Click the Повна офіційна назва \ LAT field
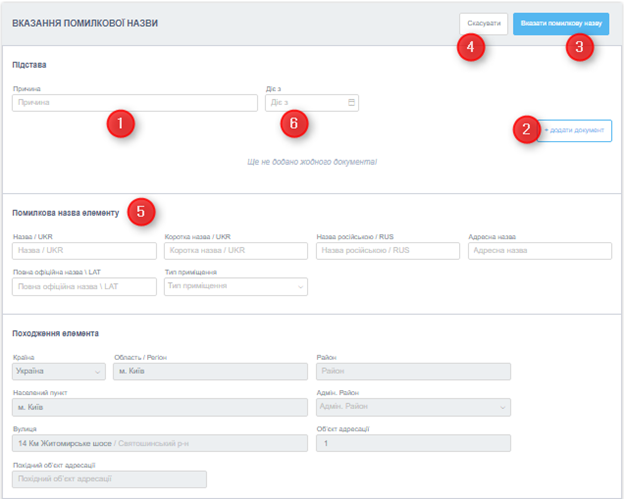624x499 pixels. 84,287
